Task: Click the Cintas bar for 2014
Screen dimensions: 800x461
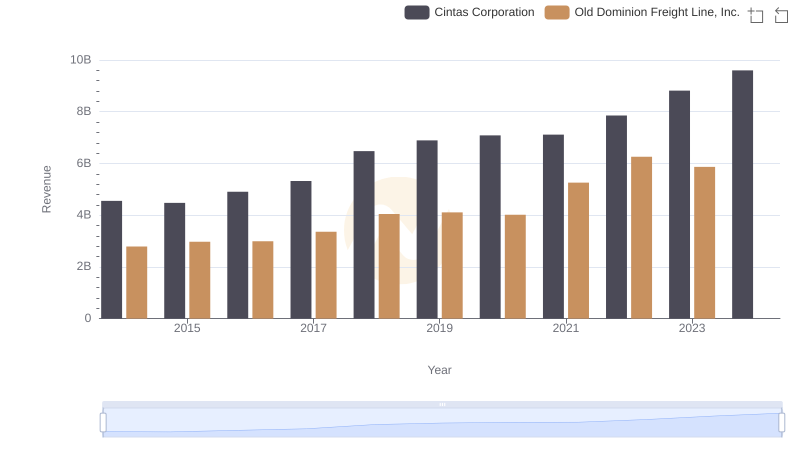Action: [x=111, y=260]
